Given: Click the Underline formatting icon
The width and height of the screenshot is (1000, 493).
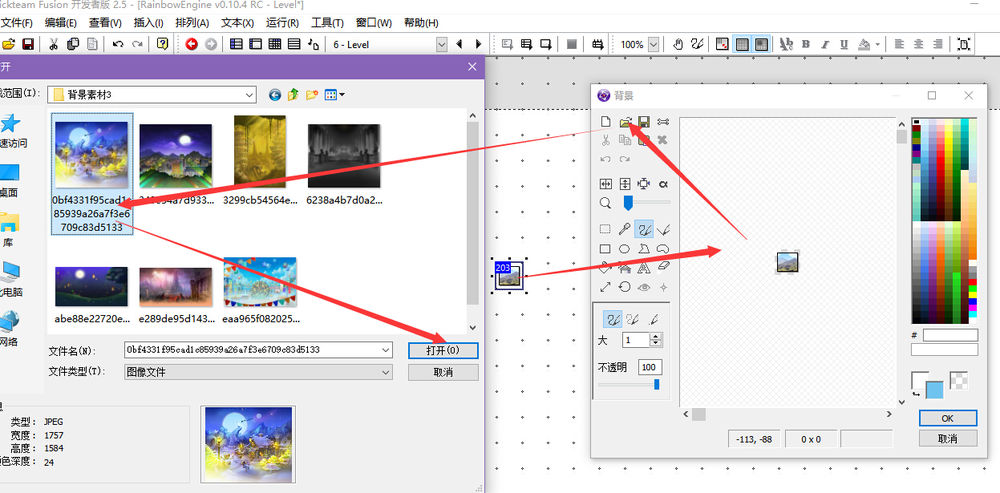Looking at the screenshot, I should (x=844, y=44).
